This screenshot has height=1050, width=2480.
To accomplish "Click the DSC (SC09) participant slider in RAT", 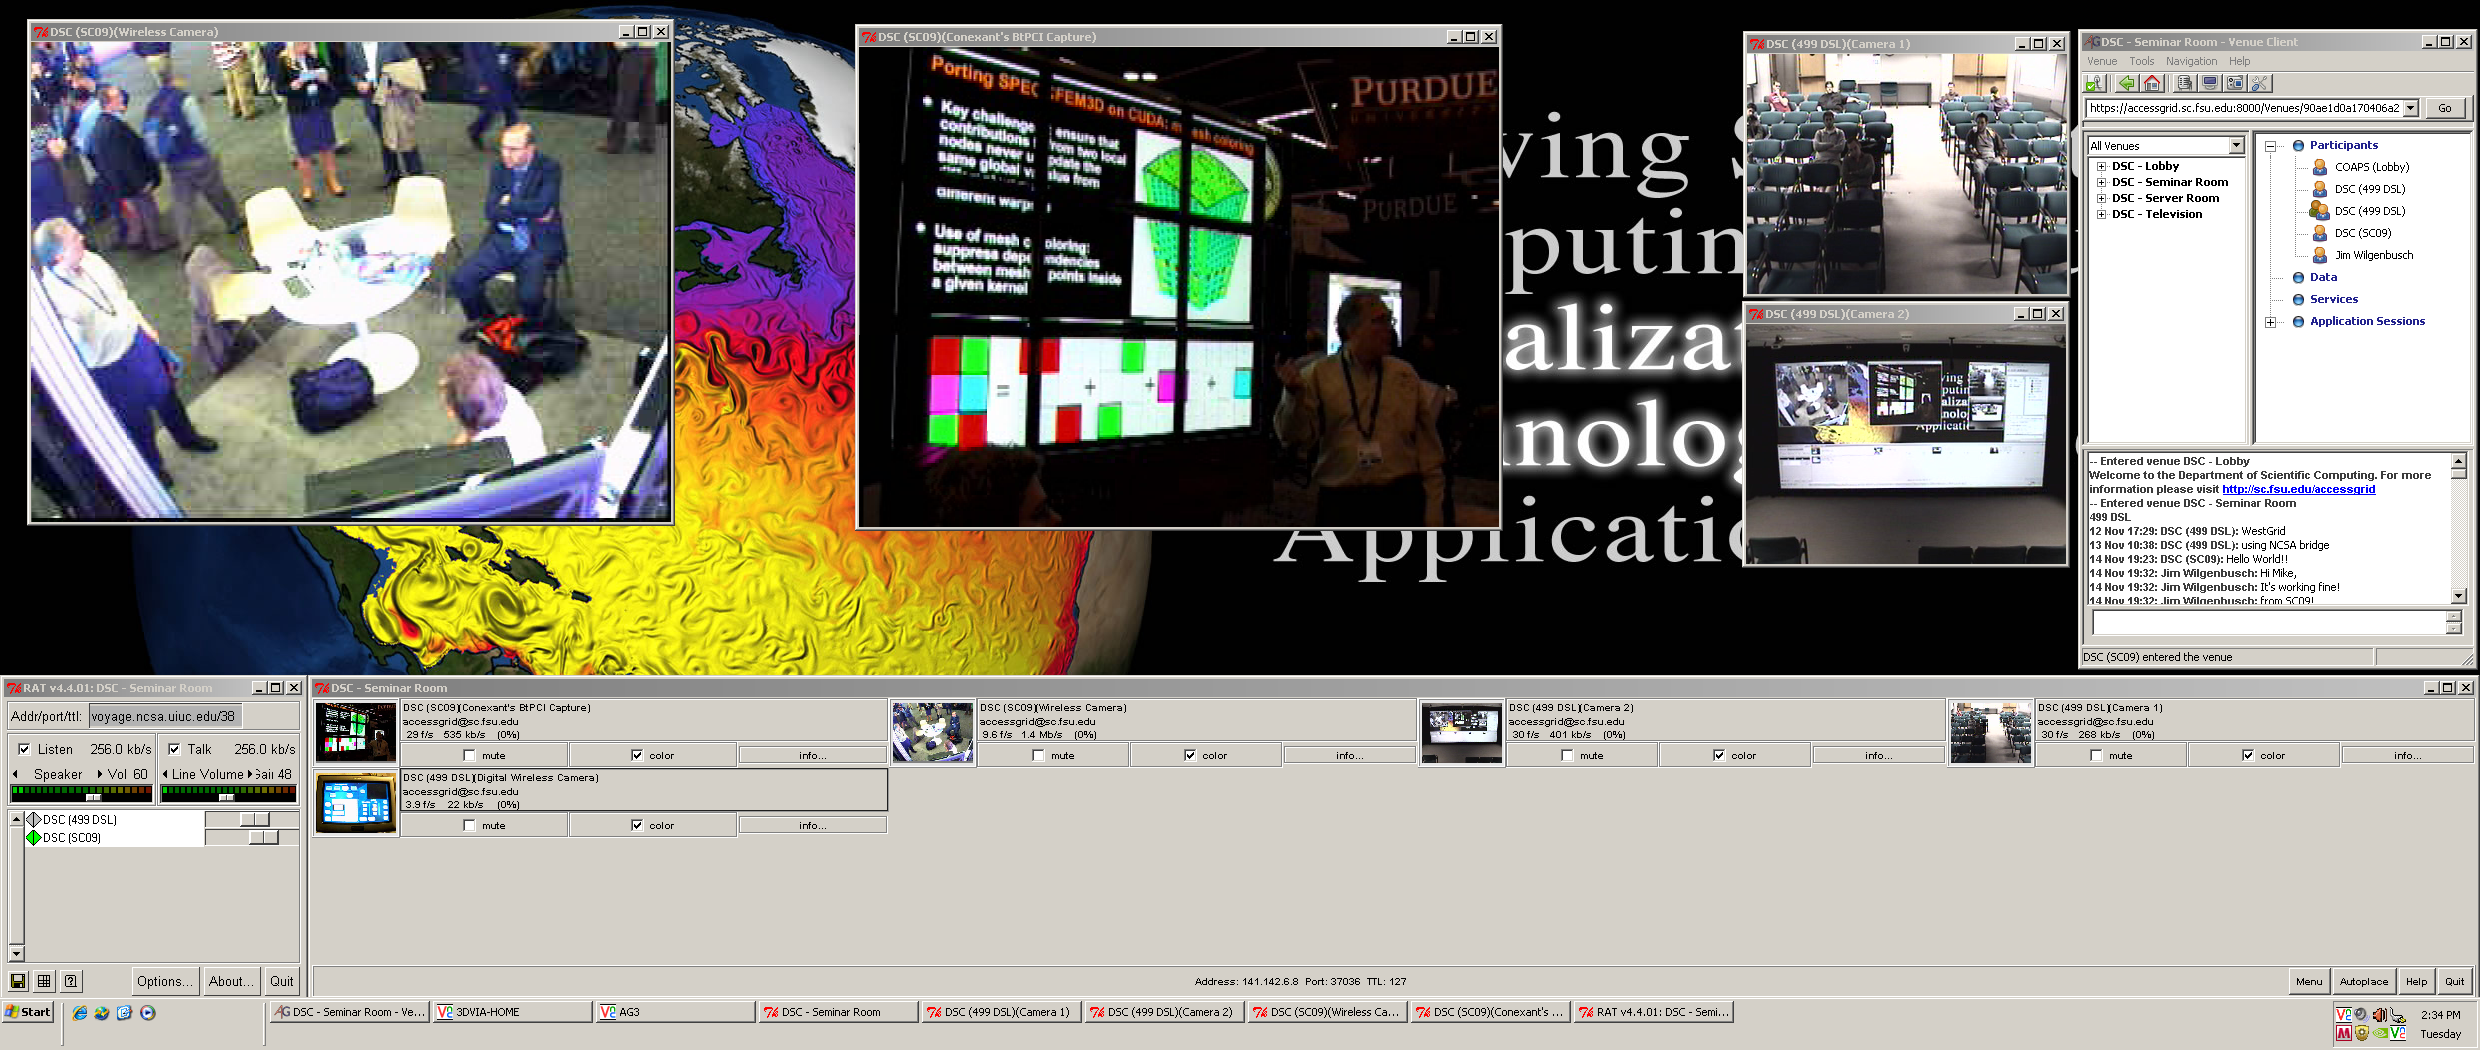I will click(264, 838).
